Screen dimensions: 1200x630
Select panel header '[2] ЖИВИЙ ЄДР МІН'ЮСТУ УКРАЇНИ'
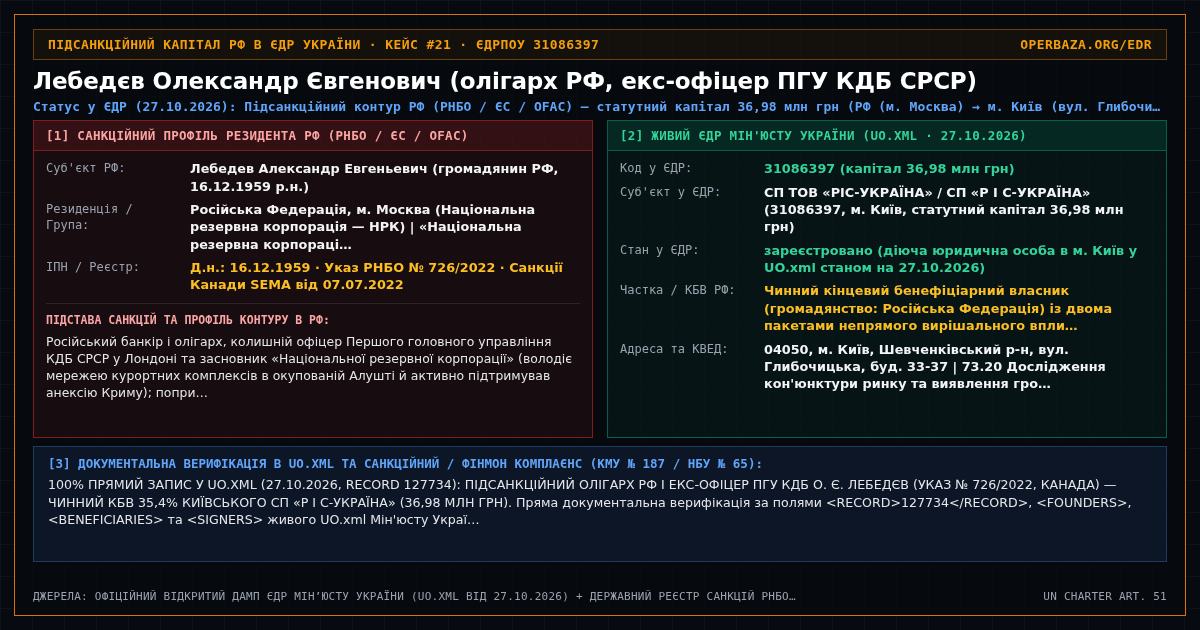tap(823, 136)
